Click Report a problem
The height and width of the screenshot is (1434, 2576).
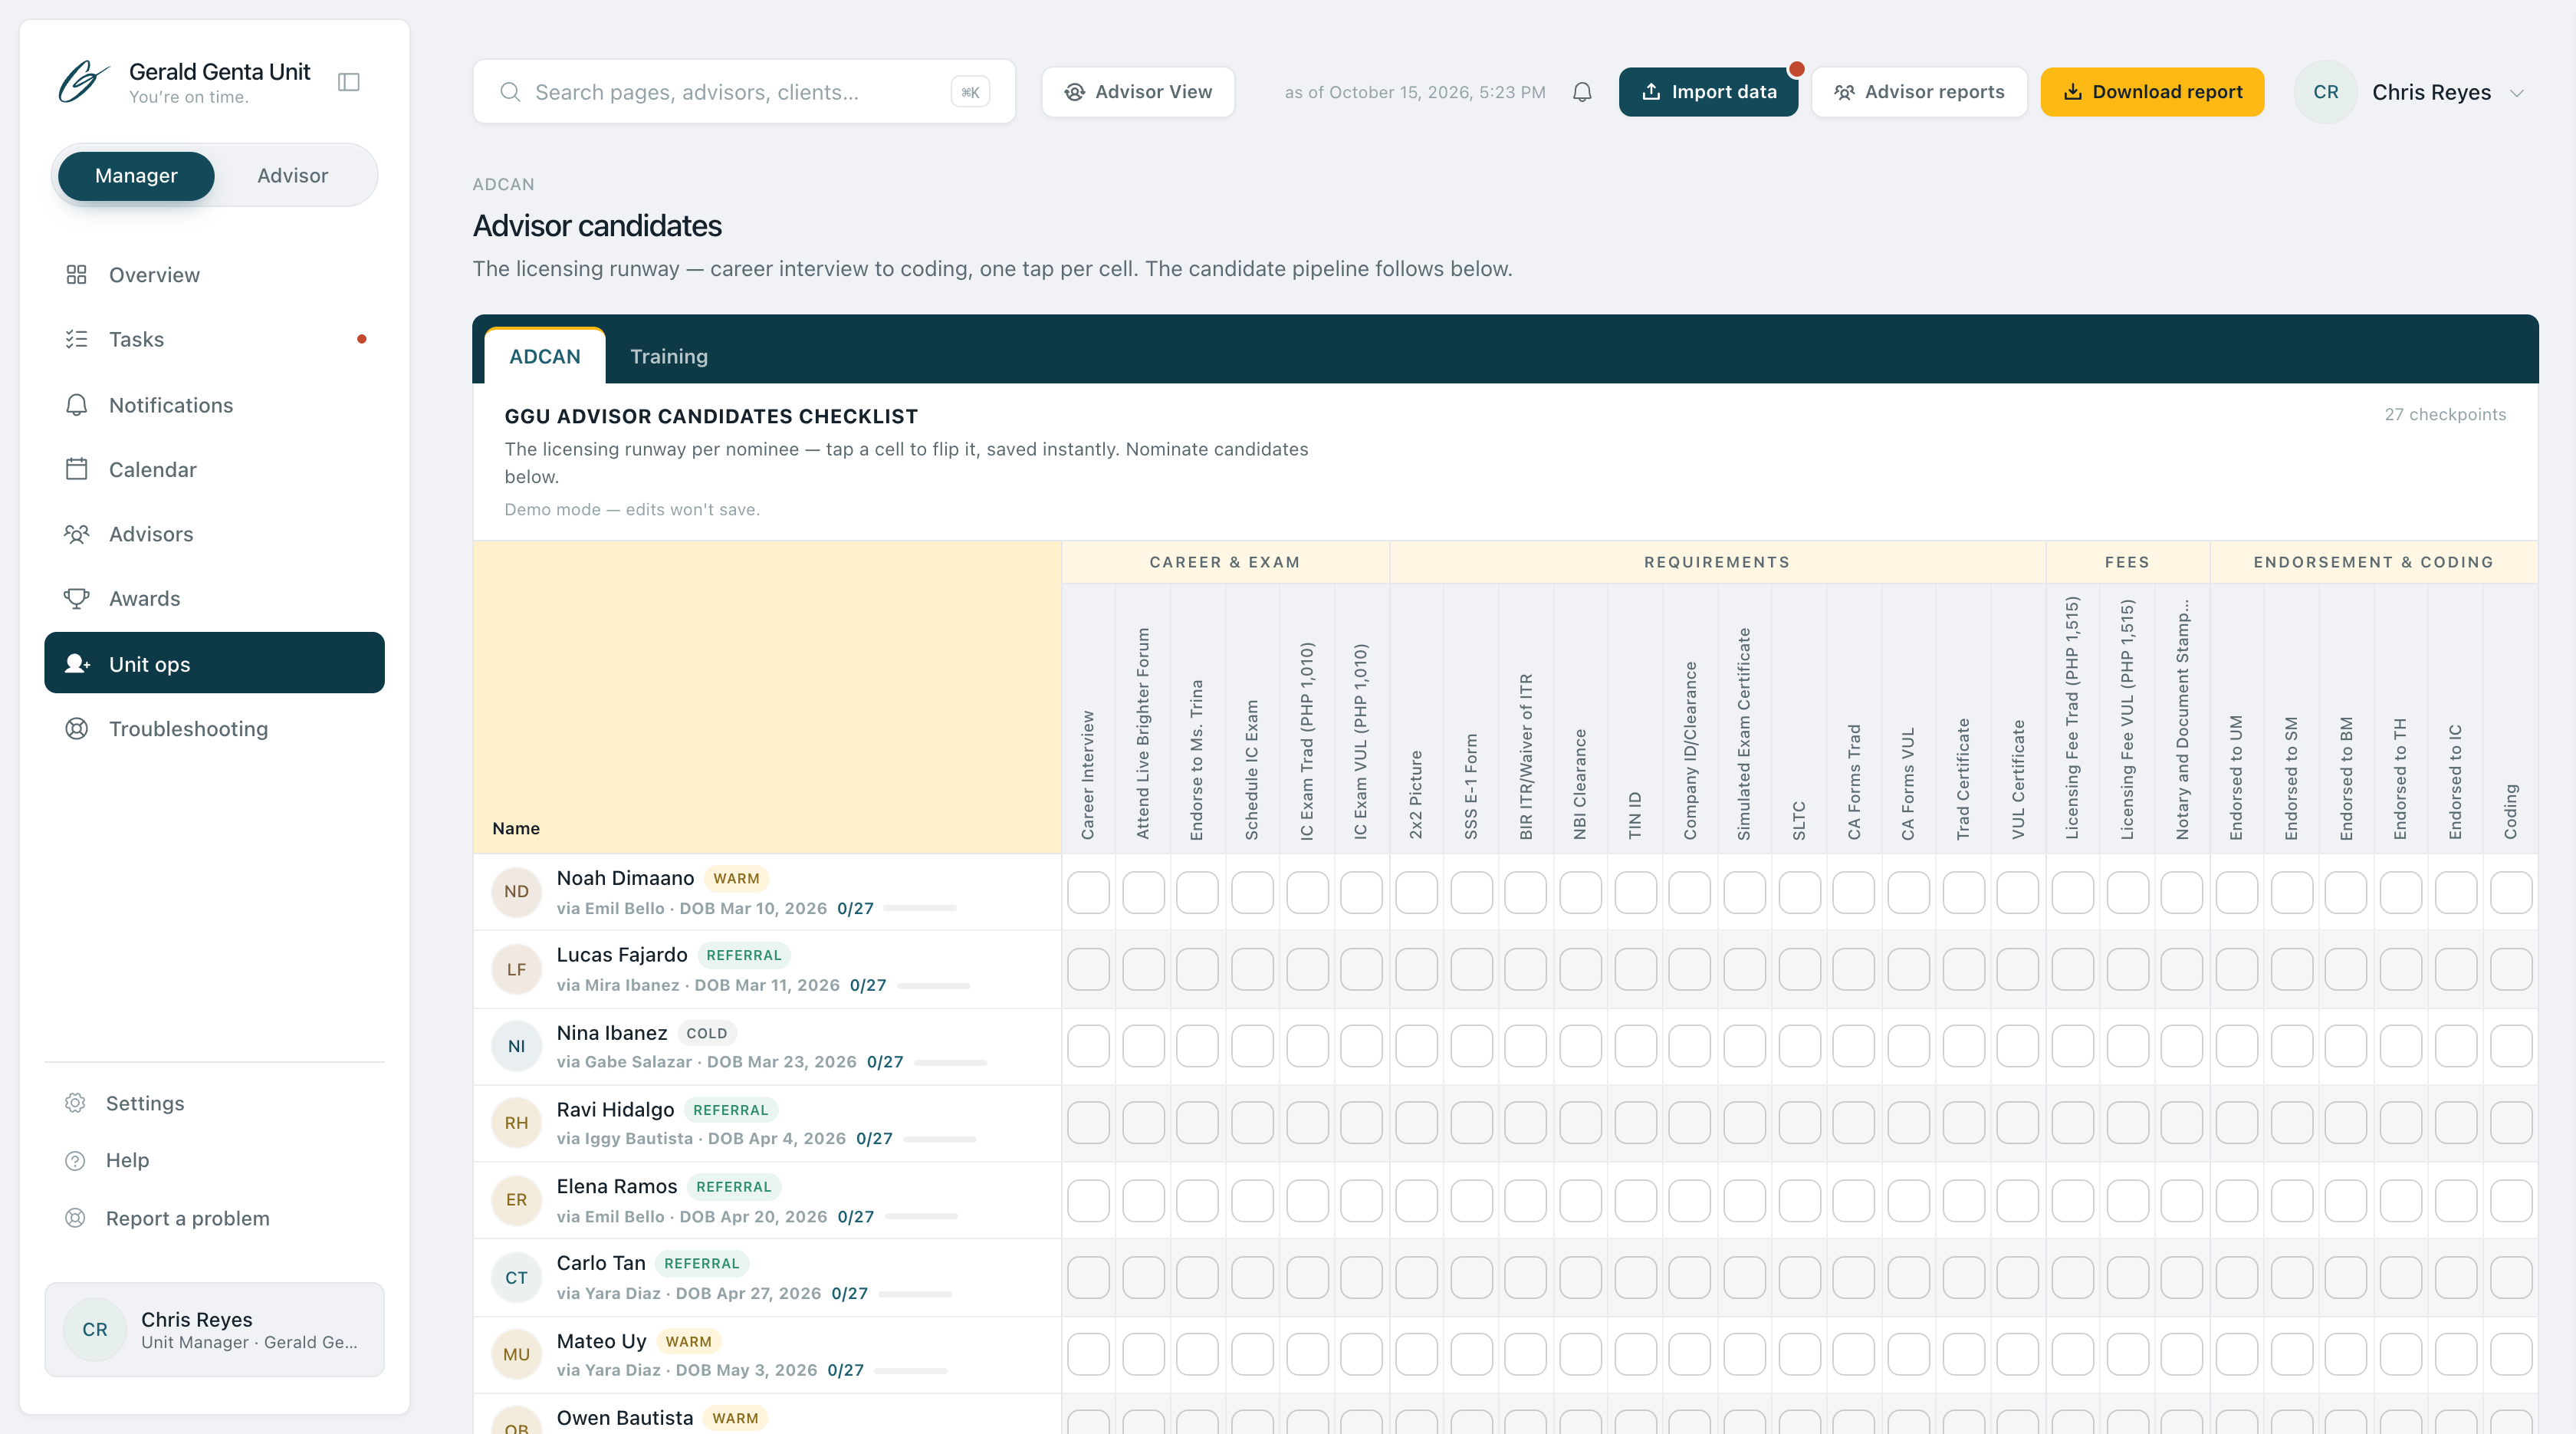(214, 1218)
